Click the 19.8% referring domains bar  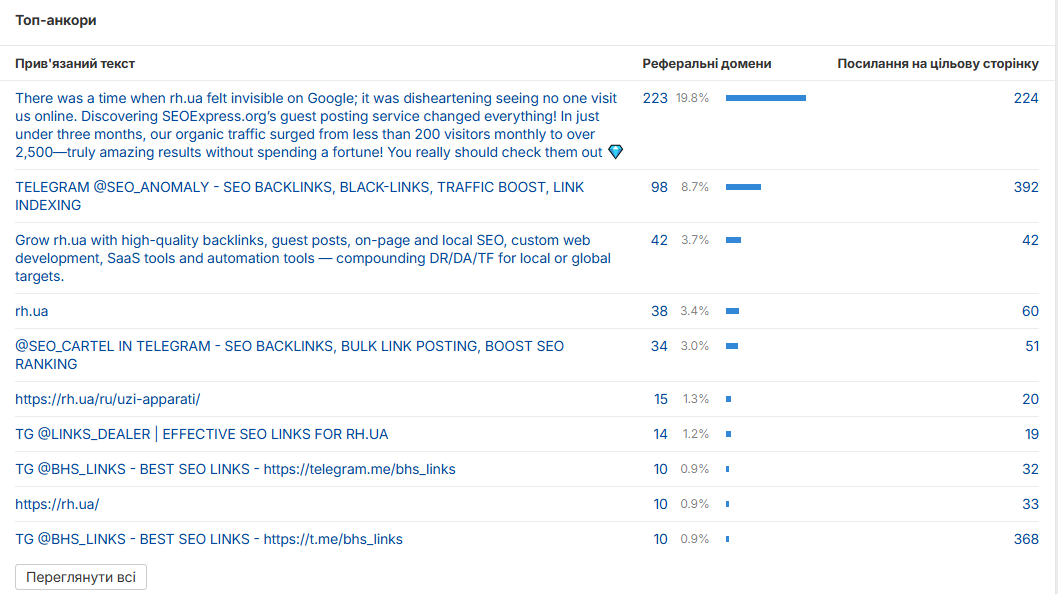pos(766,98)
